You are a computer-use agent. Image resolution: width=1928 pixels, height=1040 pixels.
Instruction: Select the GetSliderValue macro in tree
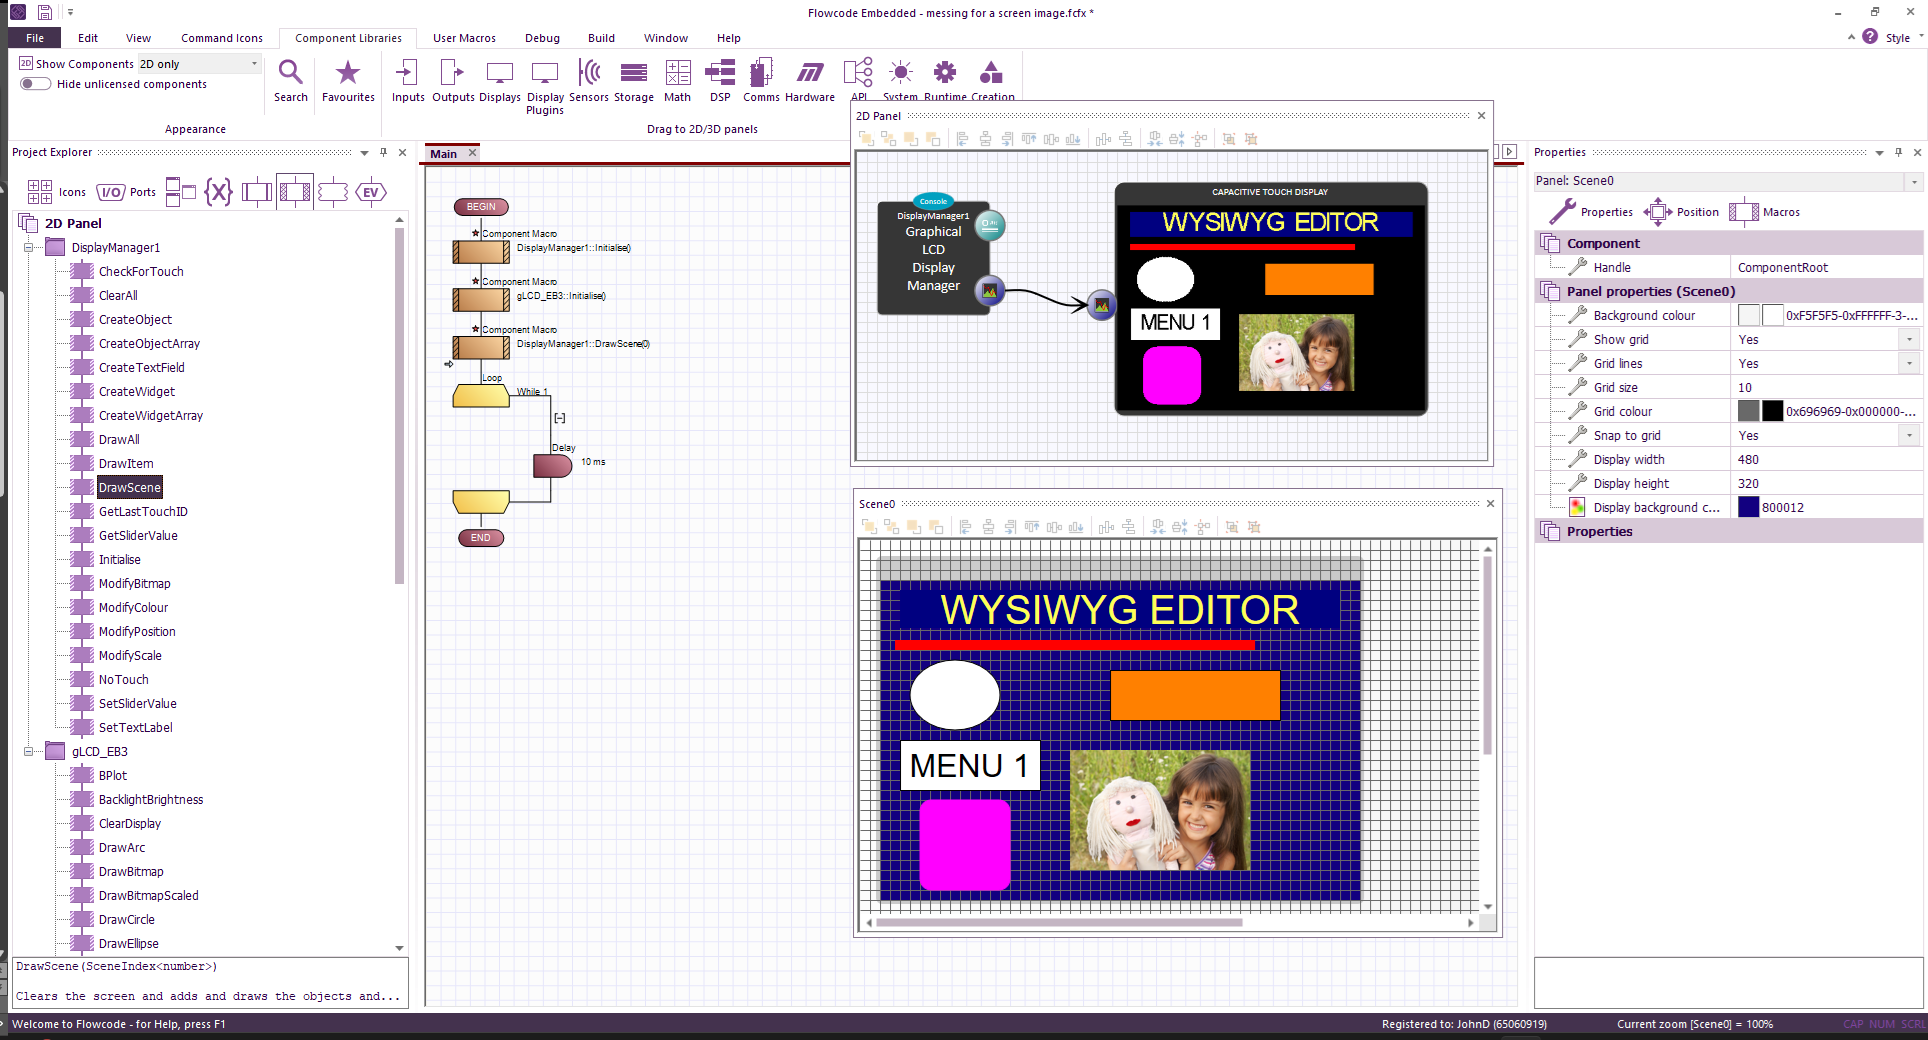138,536
